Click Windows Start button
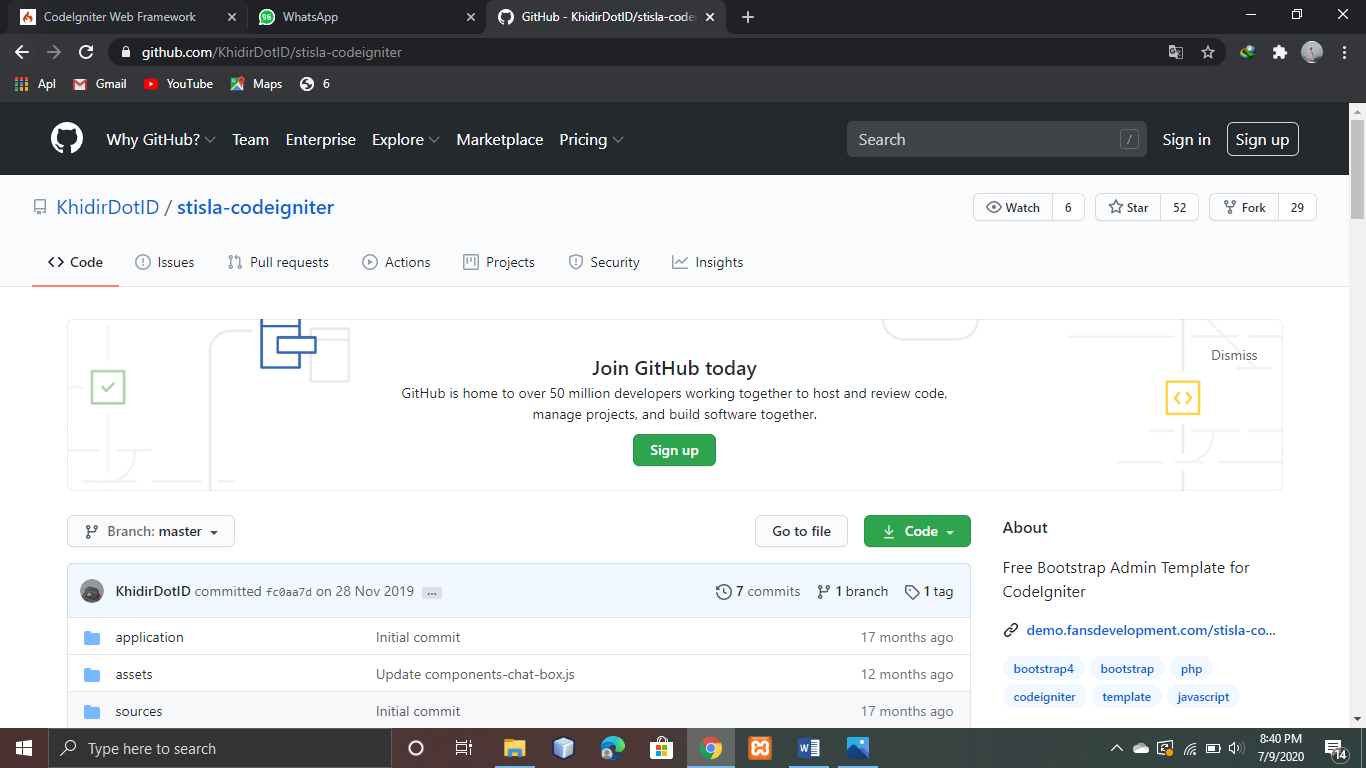Viewport: 1366px width, 768px height. click(x=24, y=748)
